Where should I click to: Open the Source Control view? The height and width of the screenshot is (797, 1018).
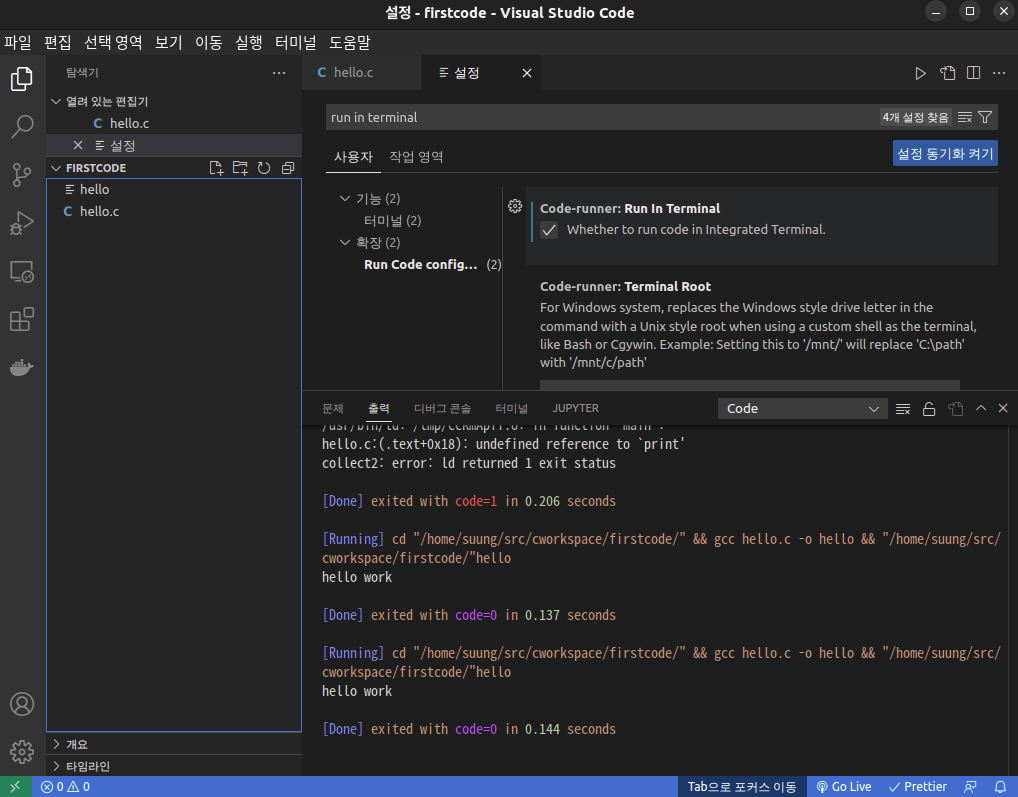click(22, 175)
